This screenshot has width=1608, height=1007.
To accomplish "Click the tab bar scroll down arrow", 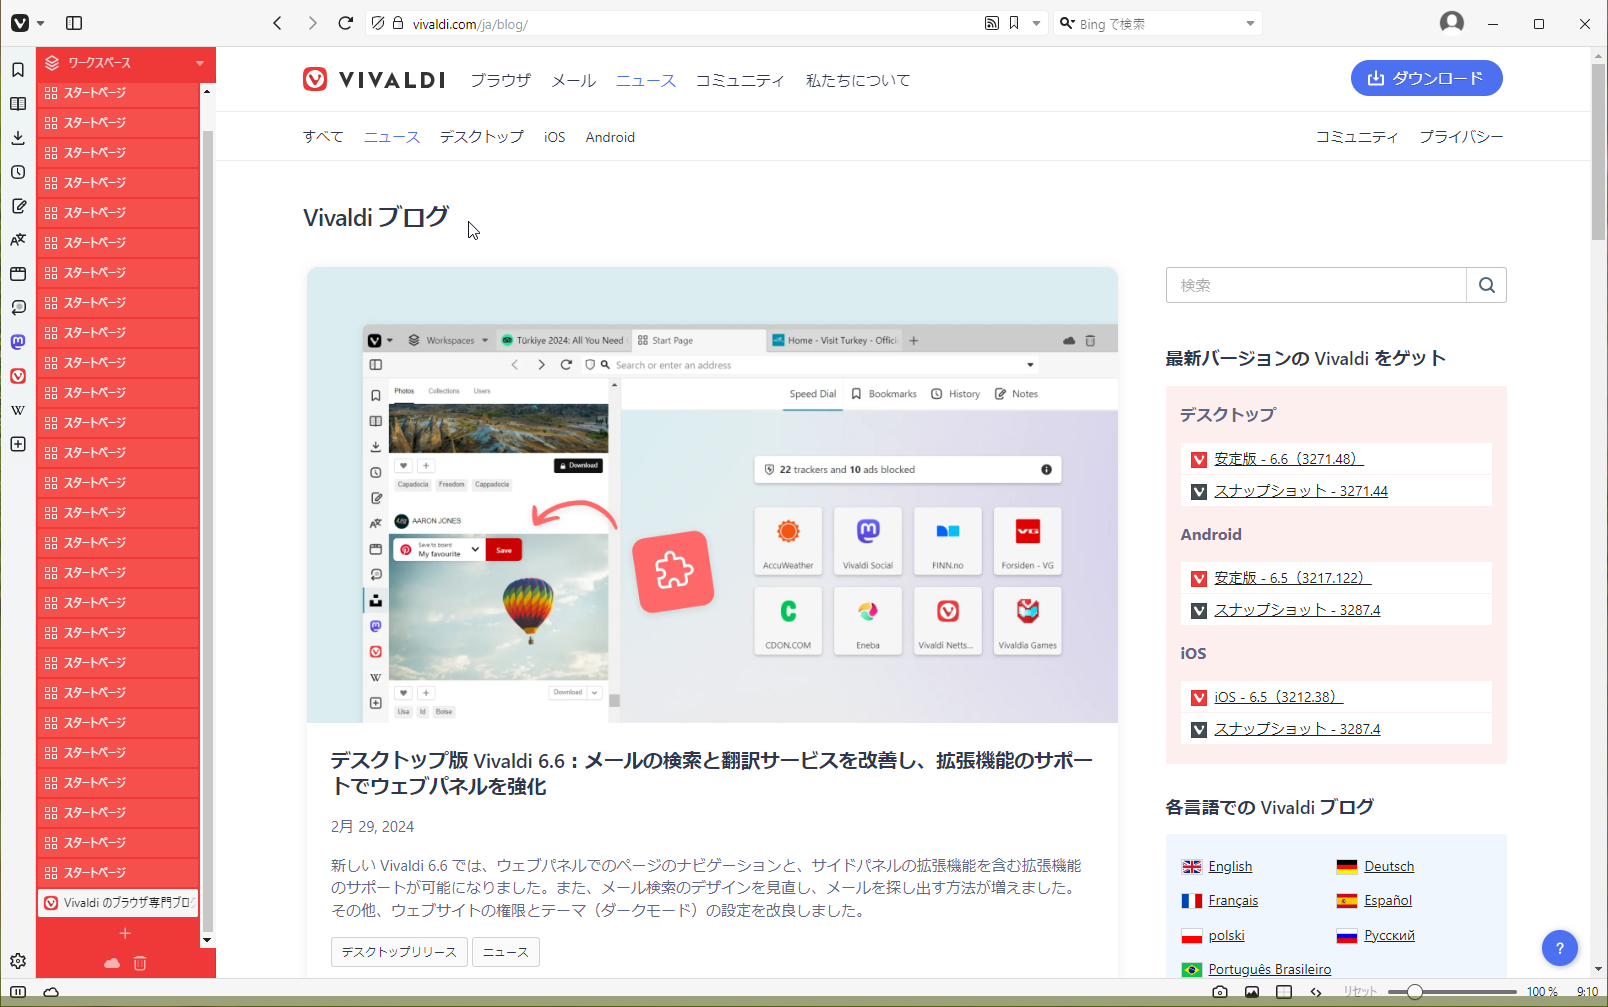I will pos(207,940).
